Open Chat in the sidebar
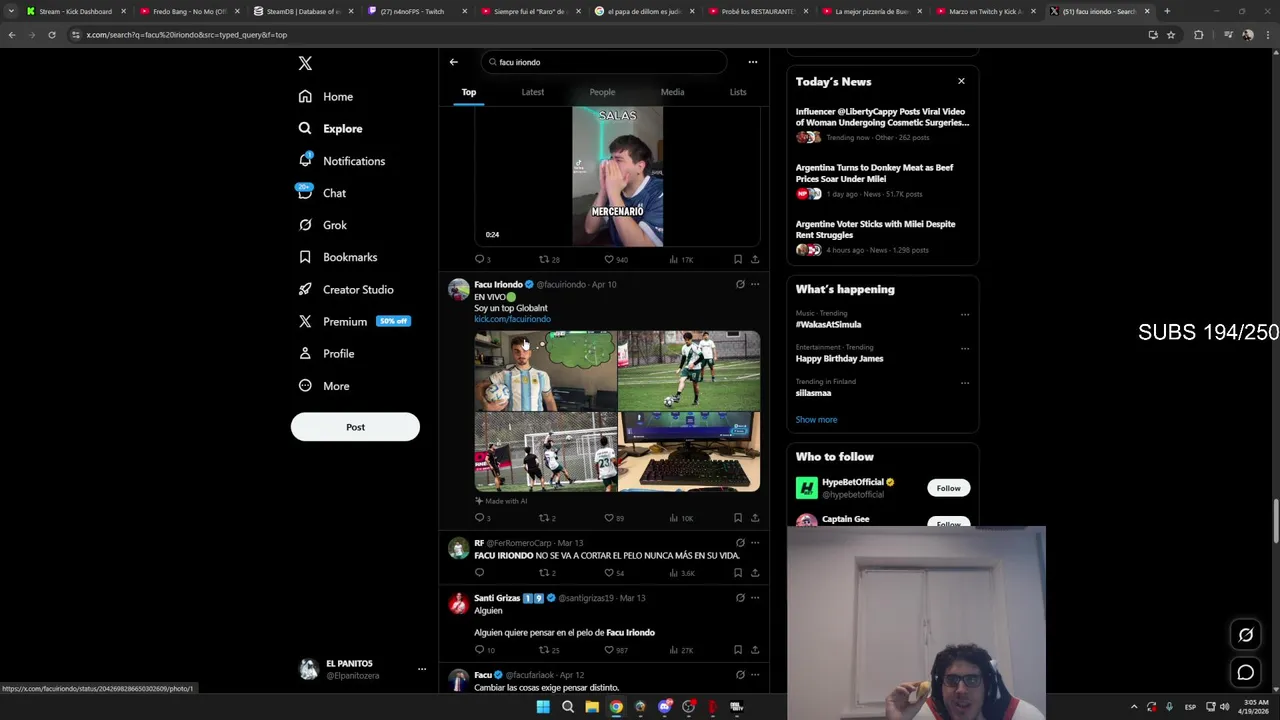 (x=321, y=193)
